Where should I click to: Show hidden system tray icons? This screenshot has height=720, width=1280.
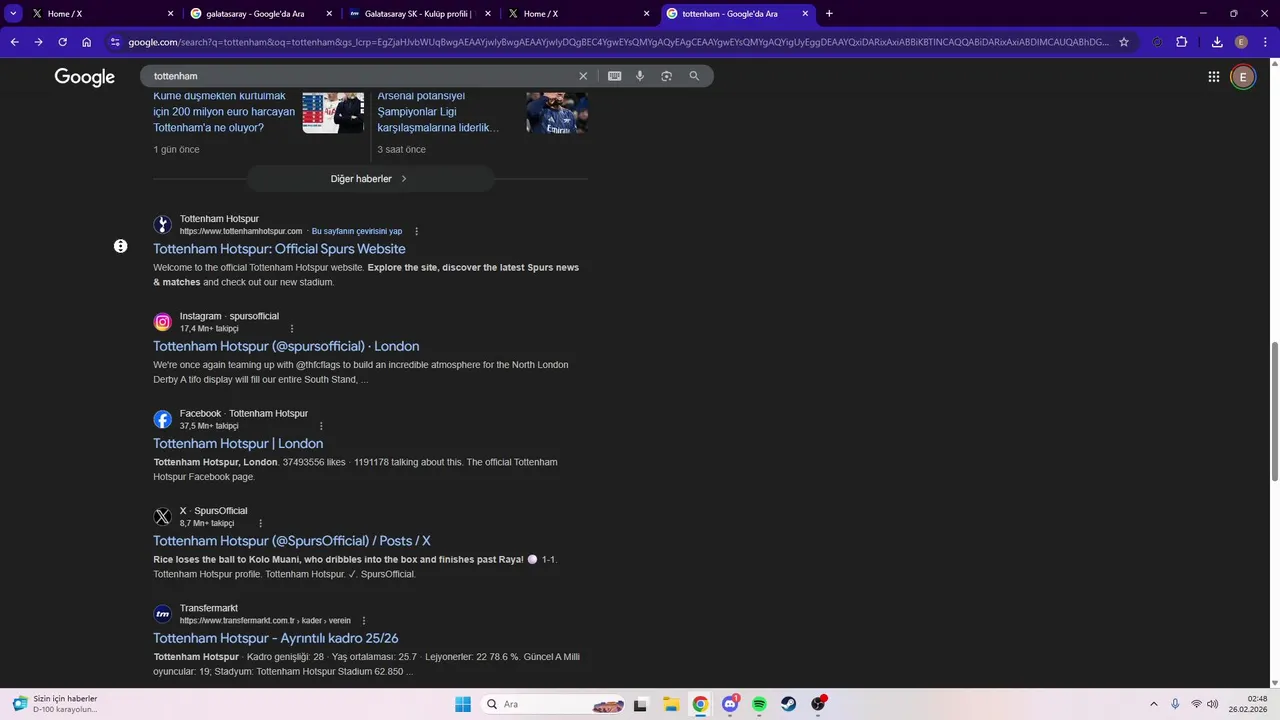(1154, 704)
